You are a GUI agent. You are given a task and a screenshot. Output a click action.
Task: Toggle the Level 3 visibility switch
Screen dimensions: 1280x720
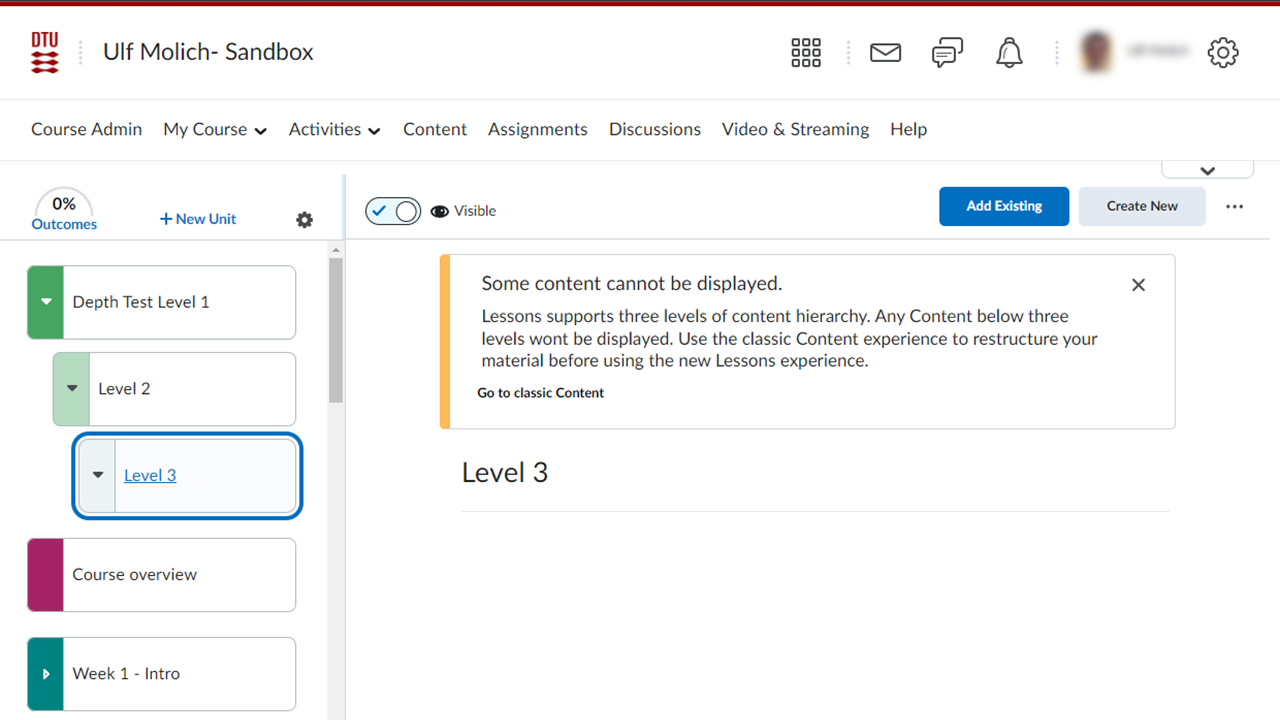pyautogui.click(x=393, y=211)
